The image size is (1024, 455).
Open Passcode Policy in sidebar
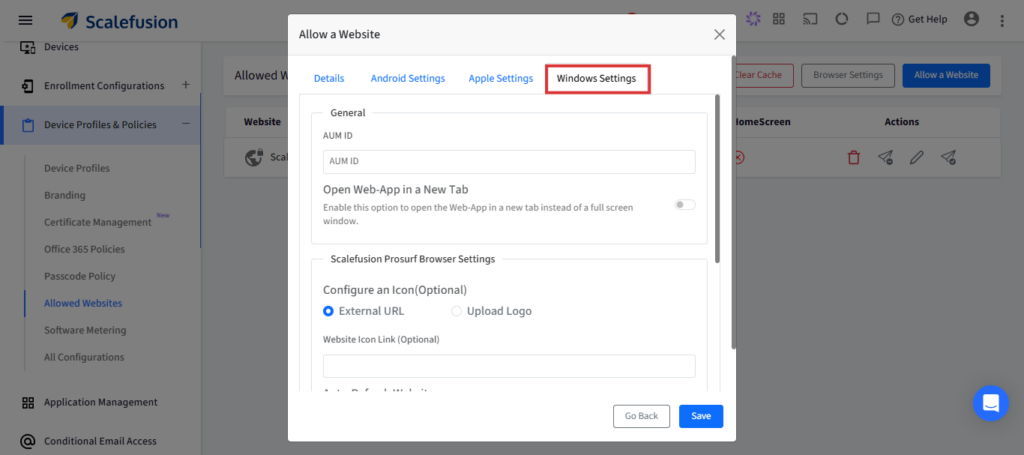80,276
